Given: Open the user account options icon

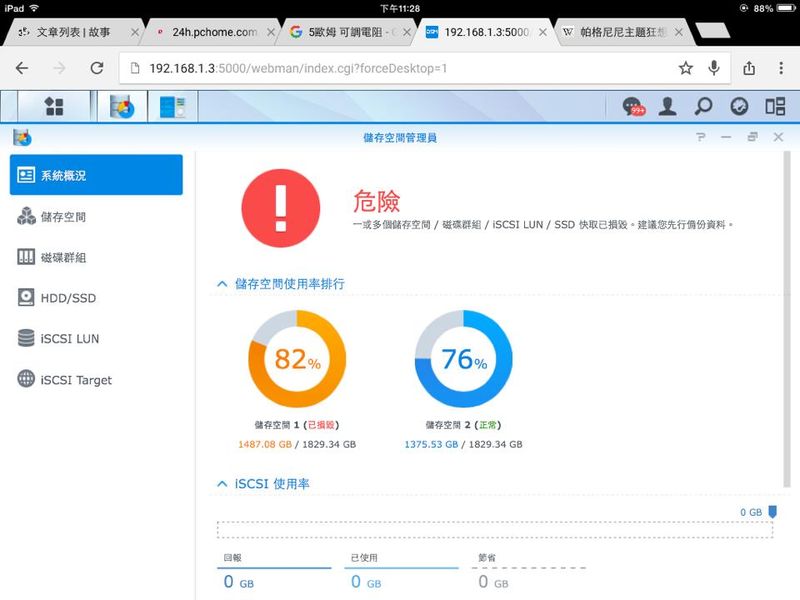Looking at the screenshot, I should click(668, 106).
